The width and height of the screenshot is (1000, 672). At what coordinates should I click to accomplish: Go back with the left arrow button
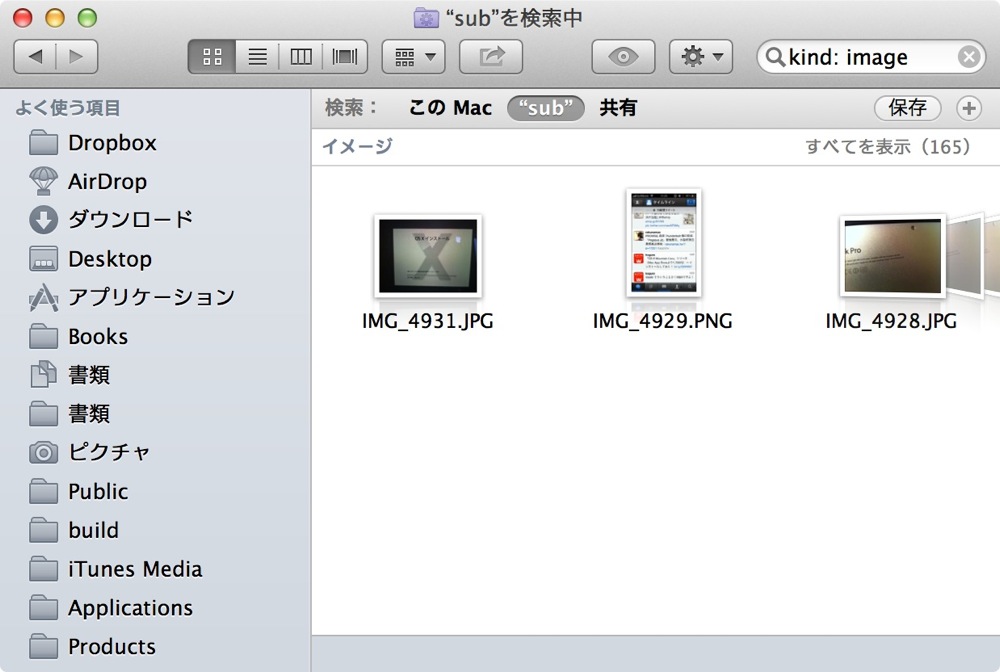pyautogui.click(x=35, y=57)
